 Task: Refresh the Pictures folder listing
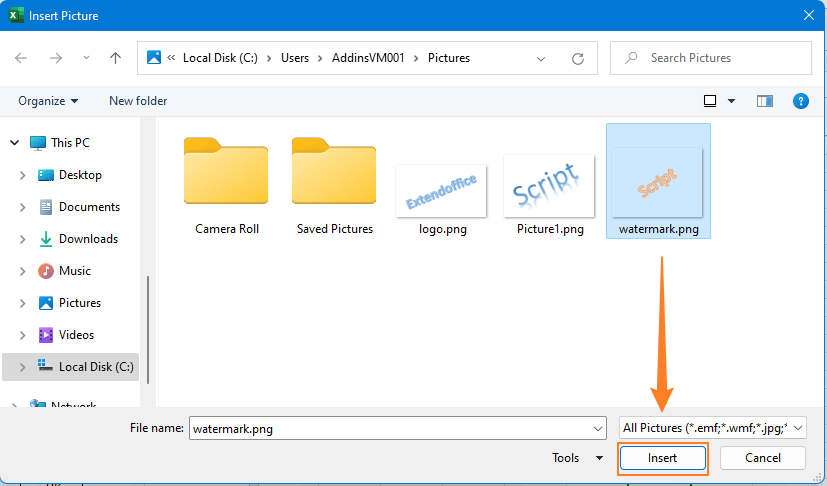tap(579, 58)
